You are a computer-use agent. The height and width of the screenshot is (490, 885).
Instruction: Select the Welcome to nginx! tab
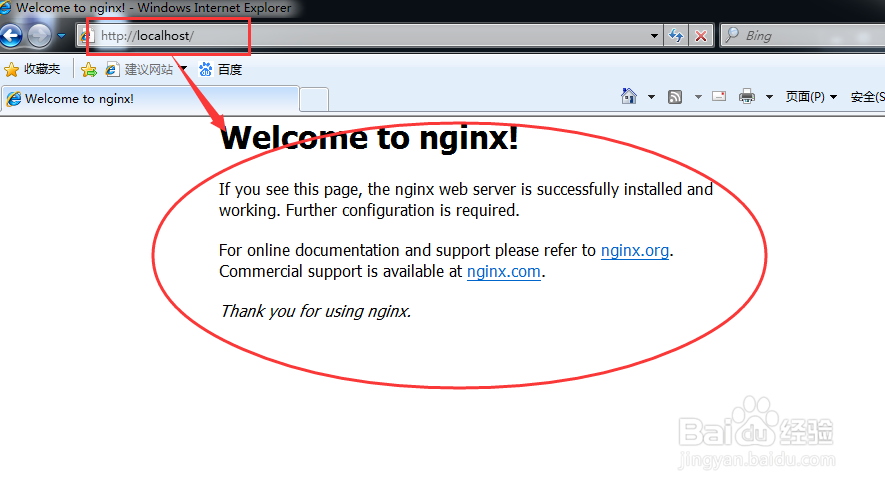click(x=150, y=99)
